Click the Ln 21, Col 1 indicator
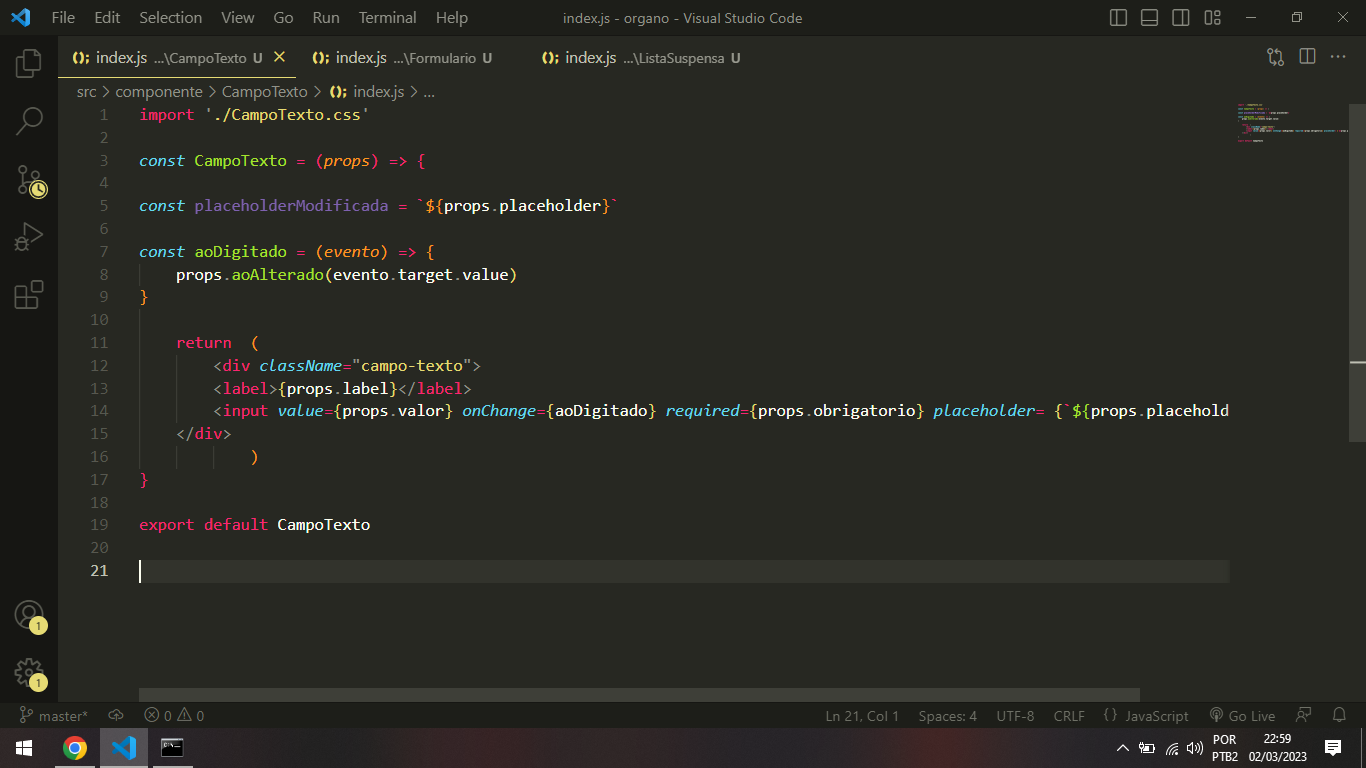 862,716
